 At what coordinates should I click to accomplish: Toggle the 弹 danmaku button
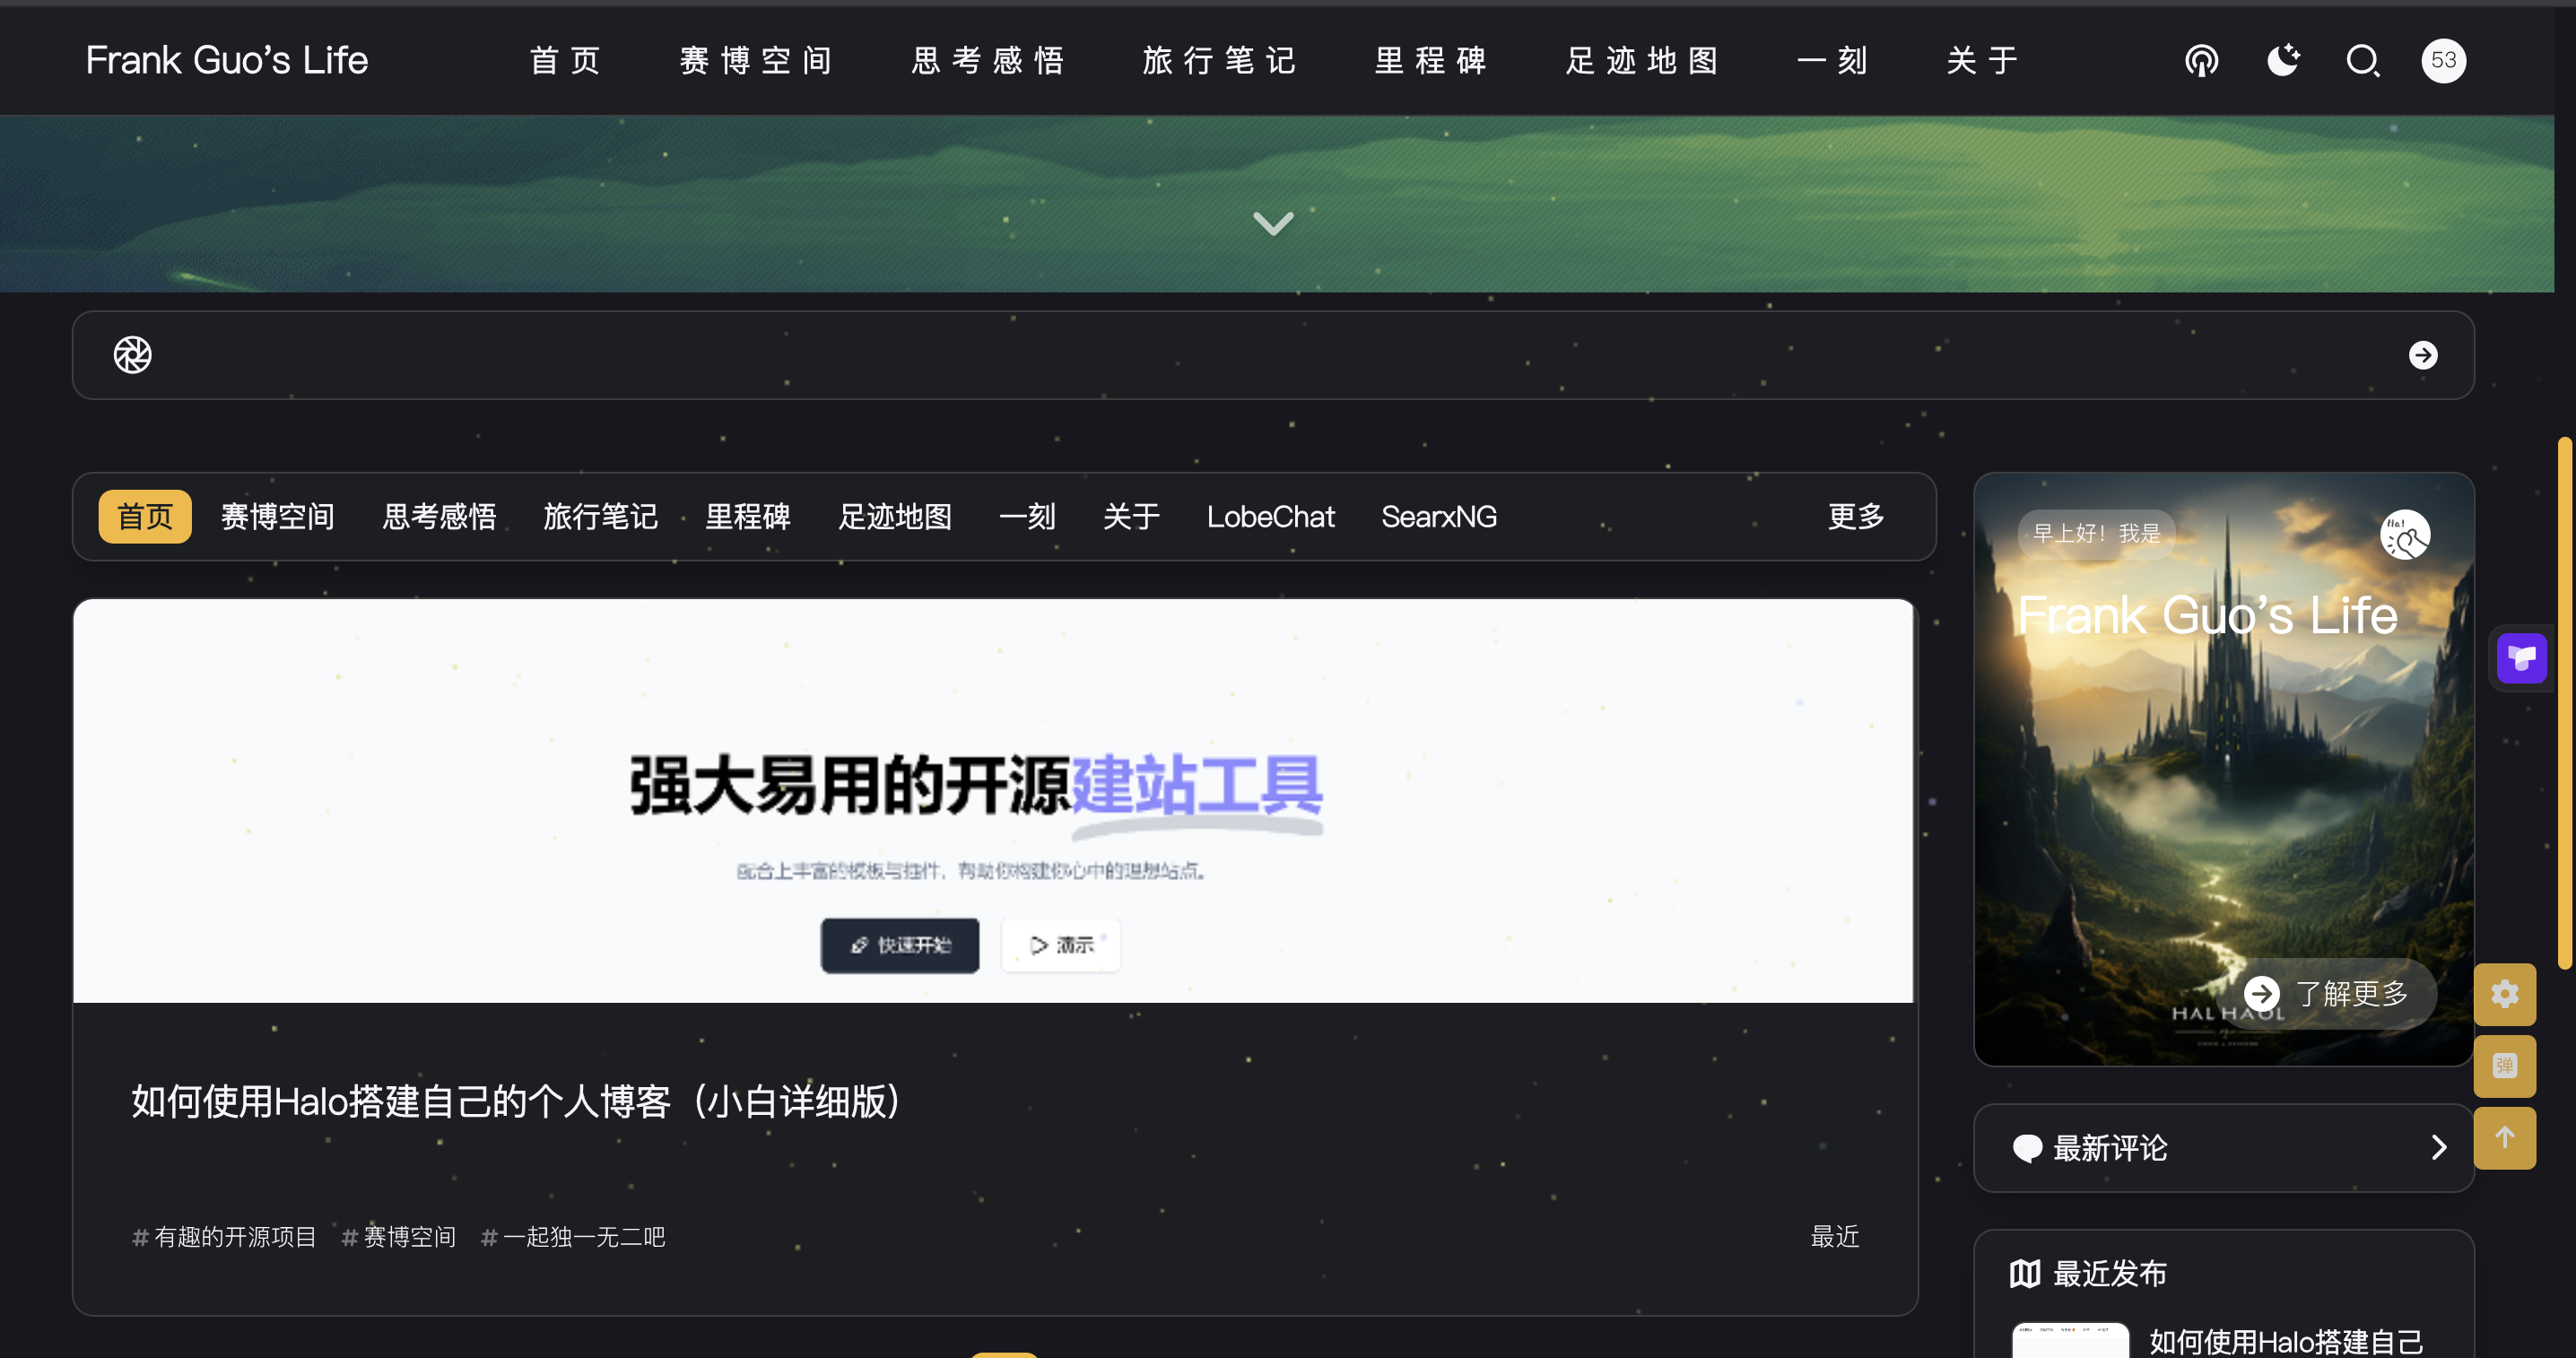click(x=2504, y=1066)
